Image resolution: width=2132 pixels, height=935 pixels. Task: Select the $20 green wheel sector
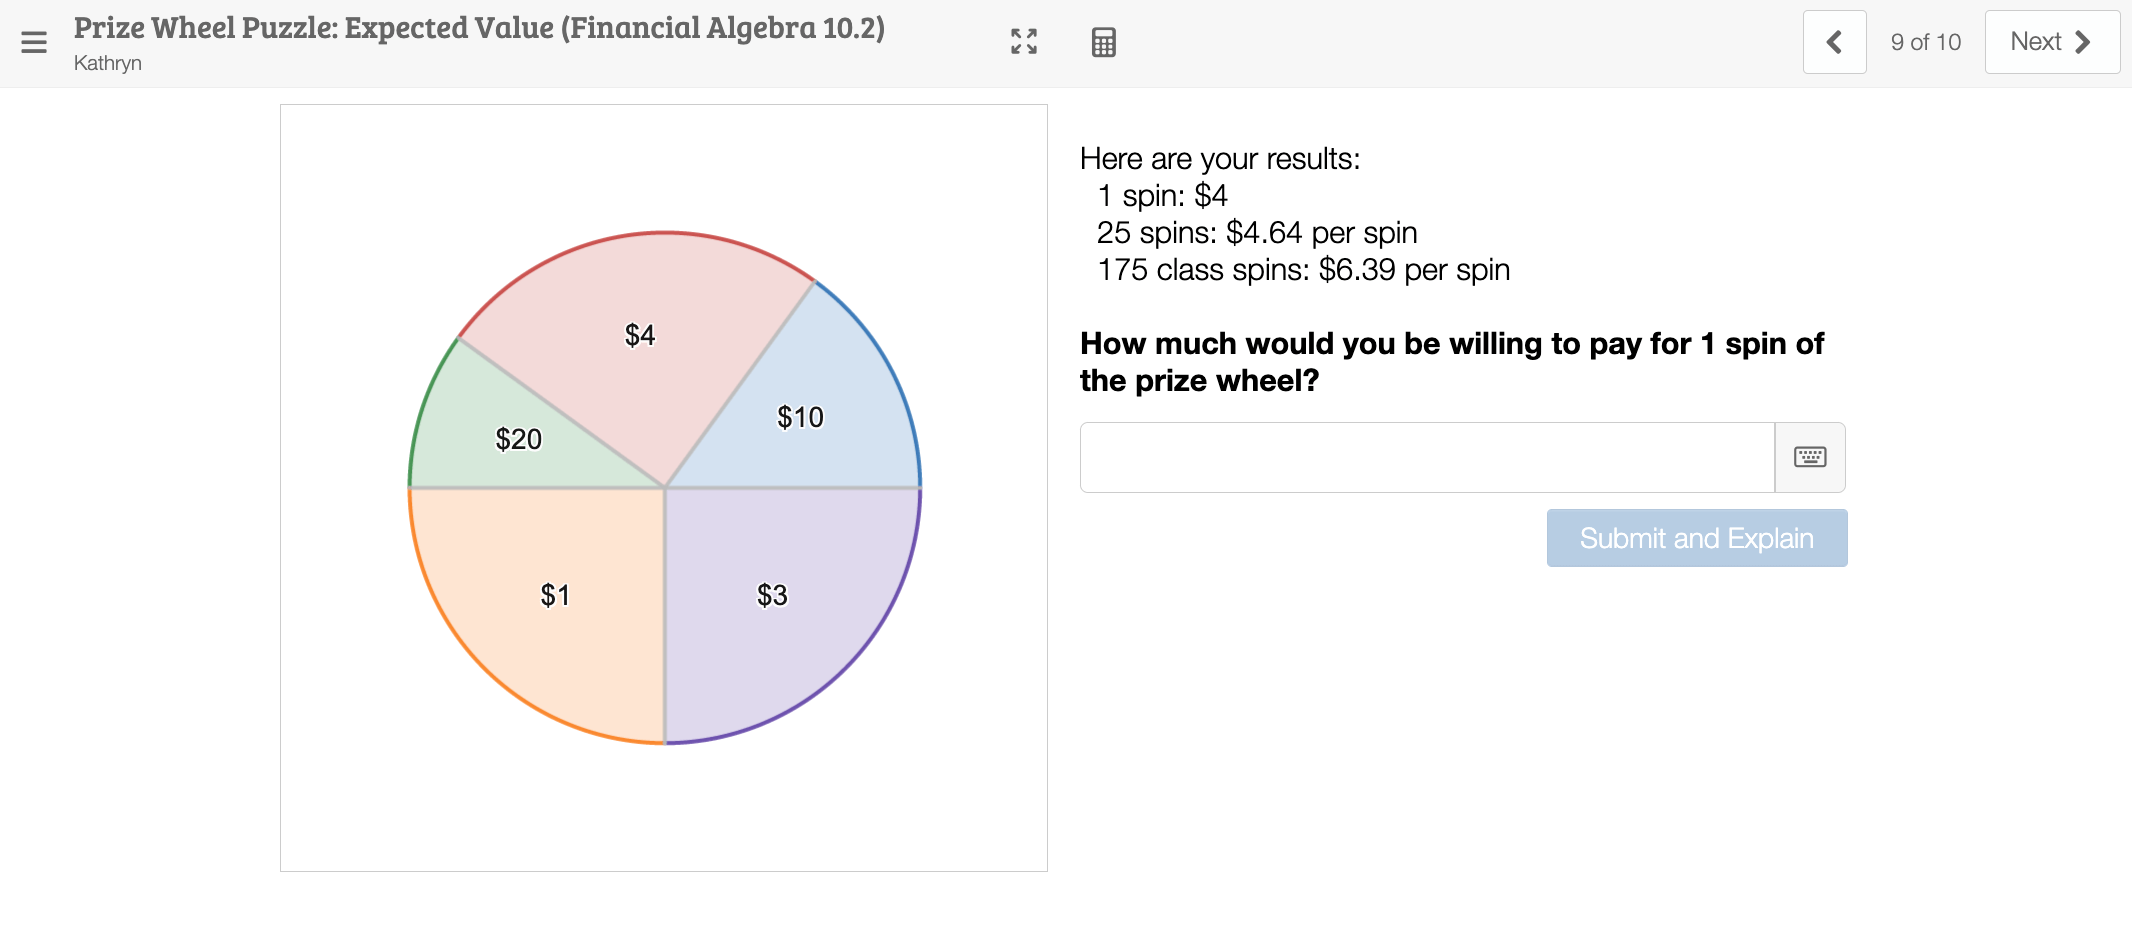pos(518,439)
